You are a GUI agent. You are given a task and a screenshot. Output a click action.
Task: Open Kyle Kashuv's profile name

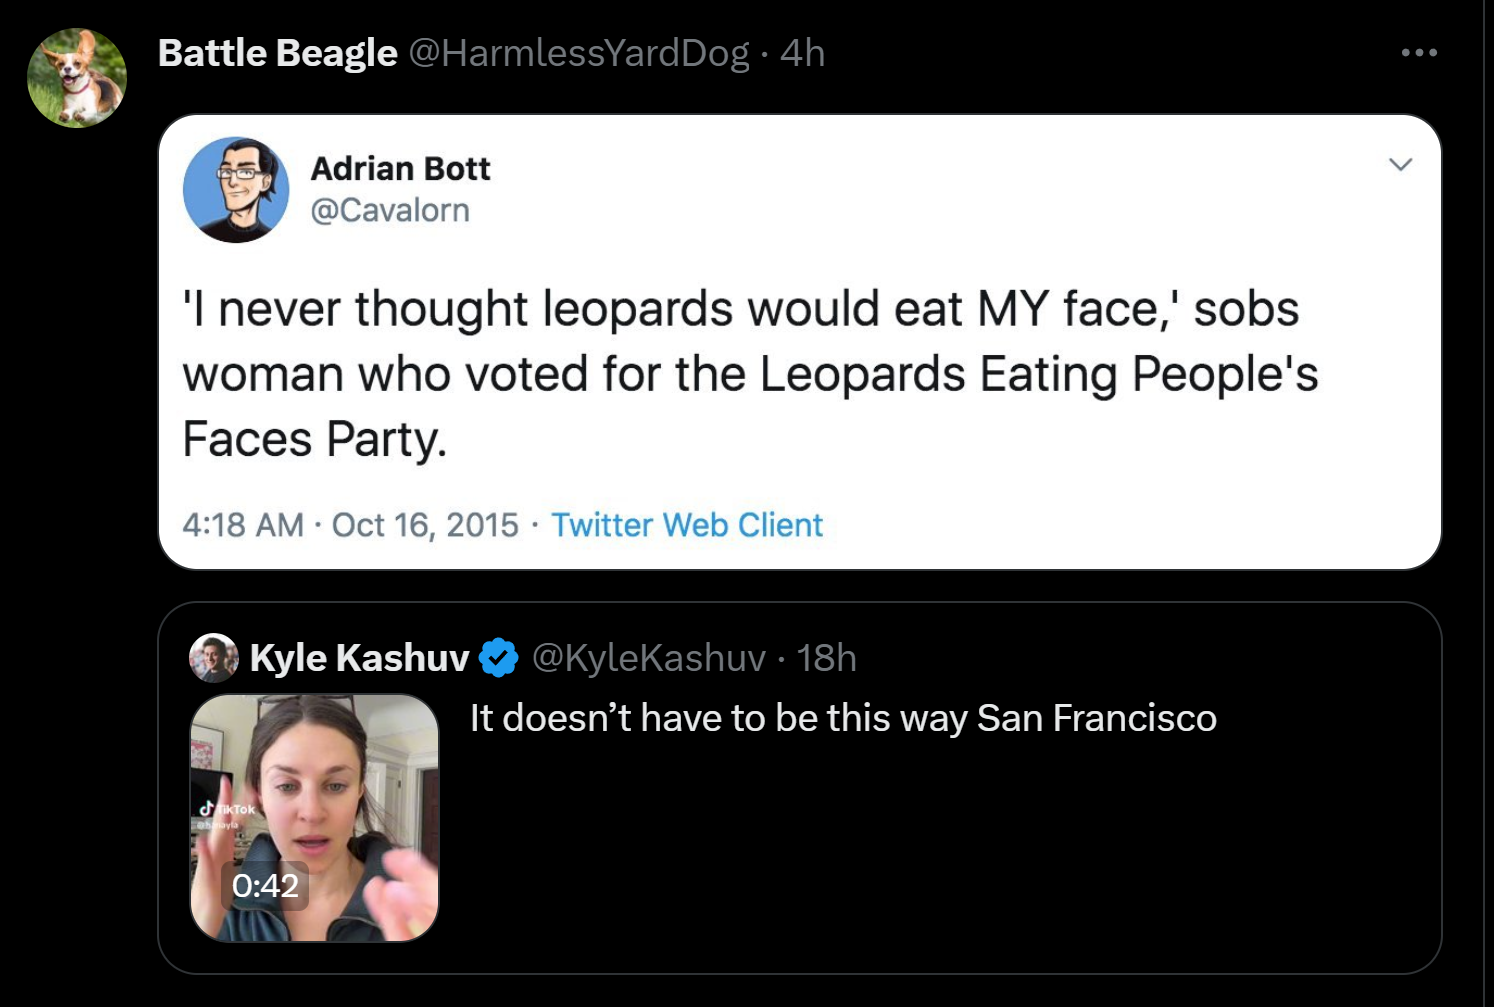click(359, 658)
